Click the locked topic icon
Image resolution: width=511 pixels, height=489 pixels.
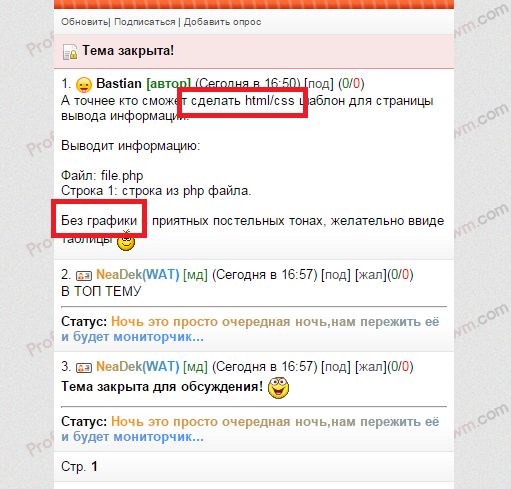coord(70,52)
